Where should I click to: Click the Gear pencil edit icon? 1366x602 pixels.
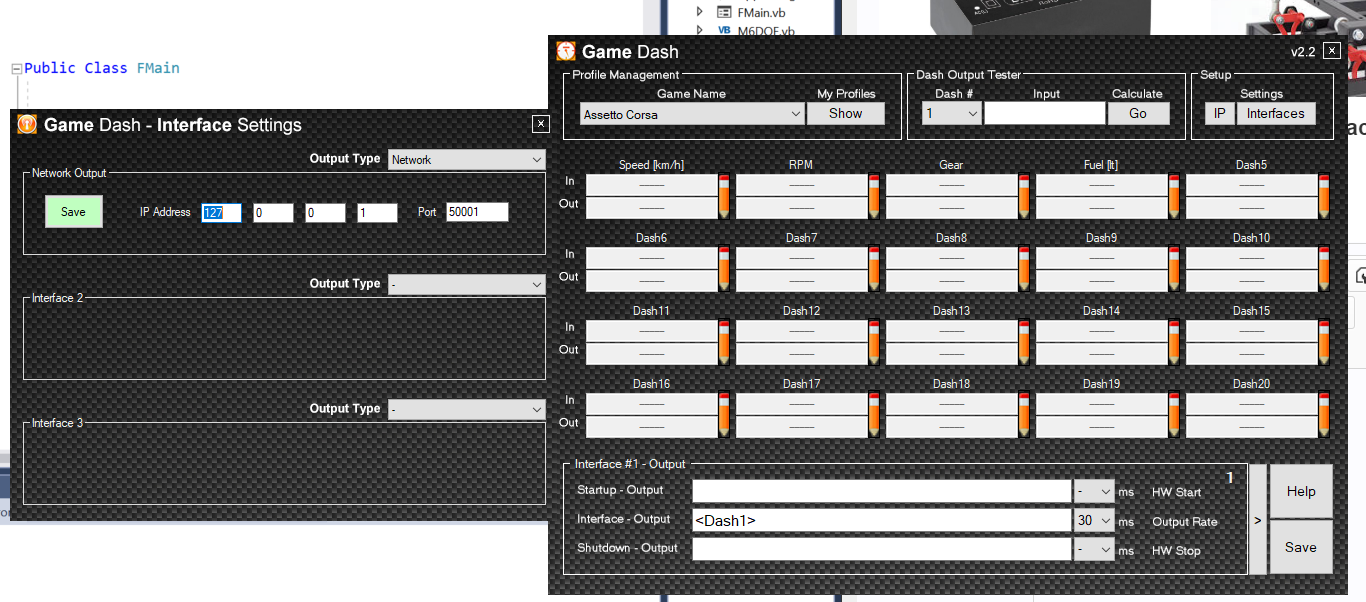[1025, 196]
